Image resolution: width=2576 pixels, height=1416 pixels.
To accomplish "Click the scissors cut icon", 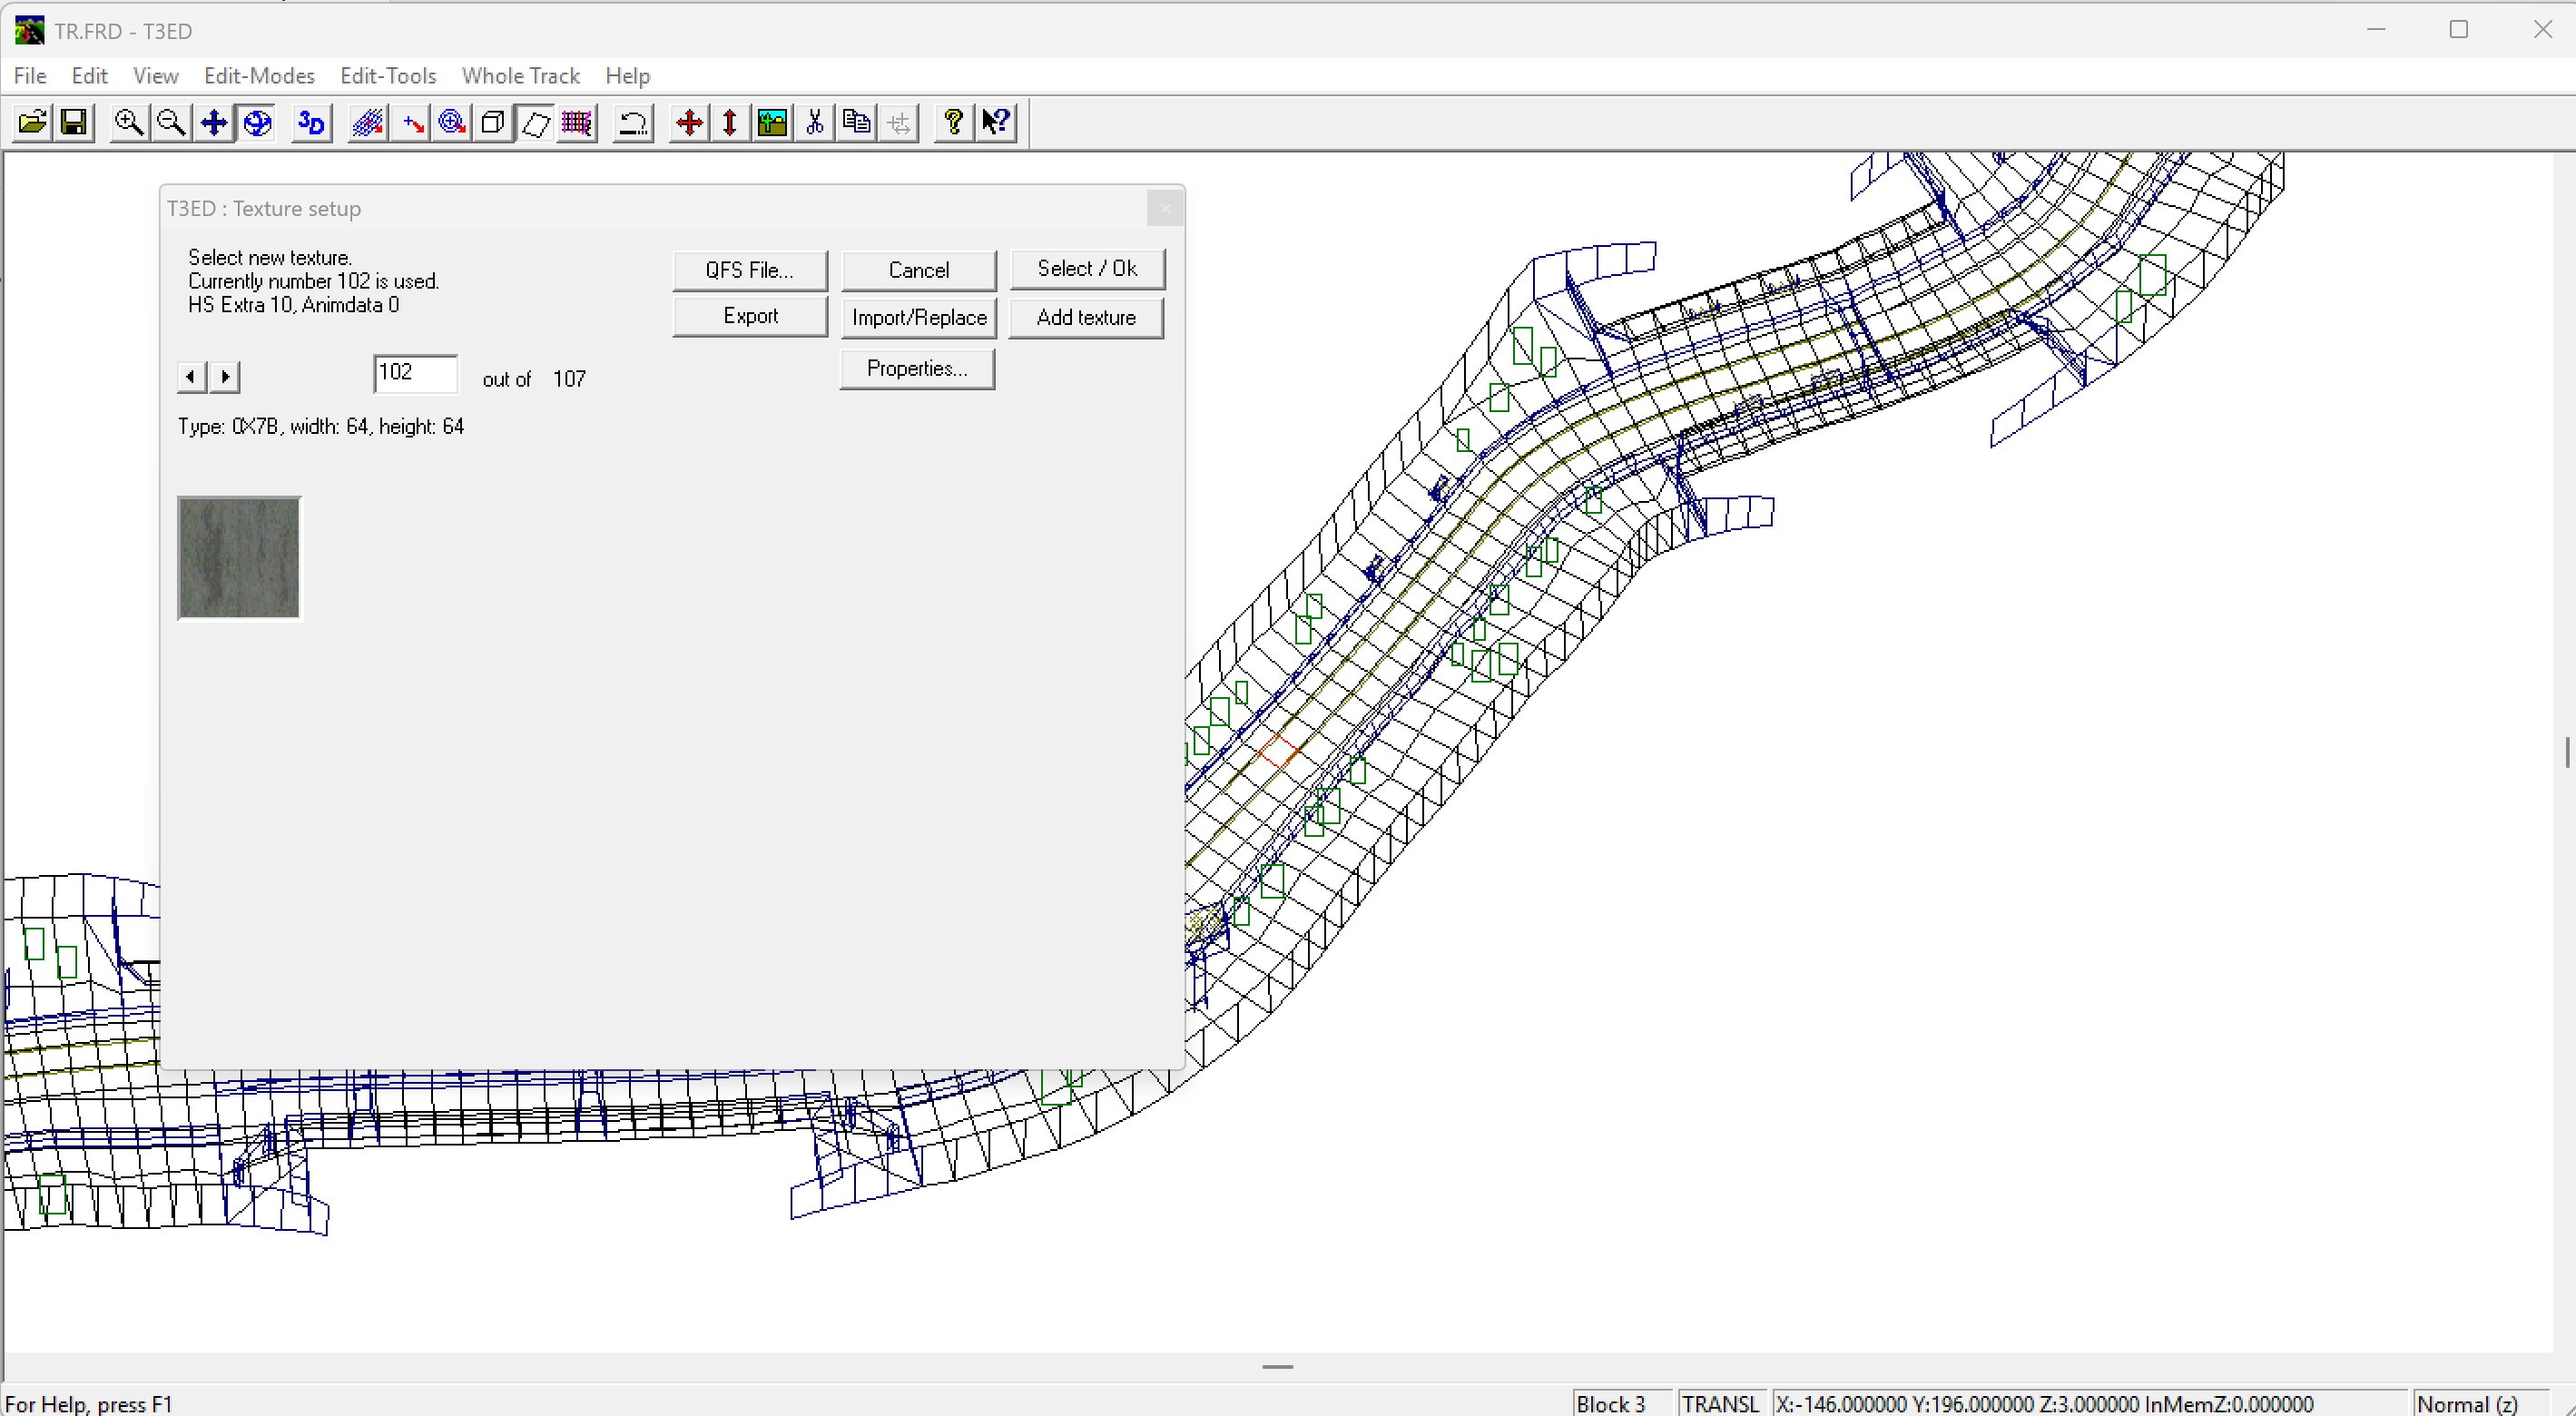I will [815, 123].
